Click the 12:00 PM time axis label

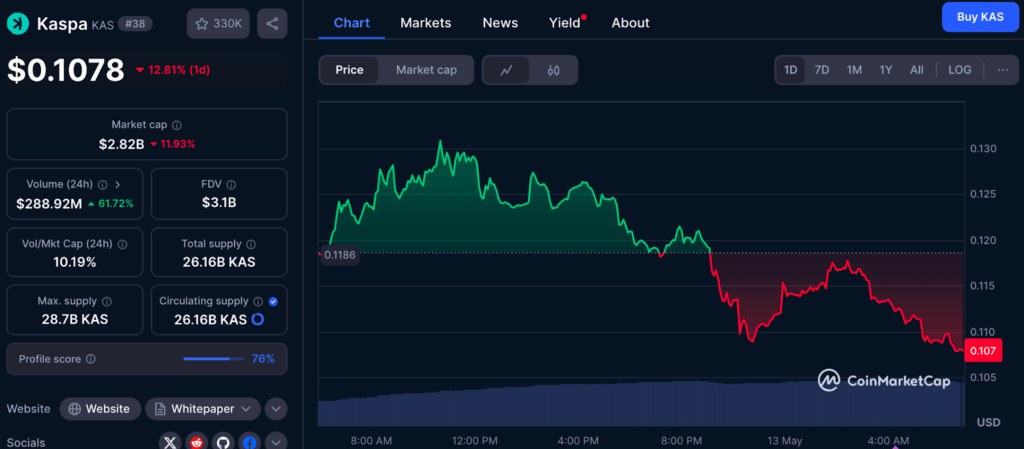point(473,441)
